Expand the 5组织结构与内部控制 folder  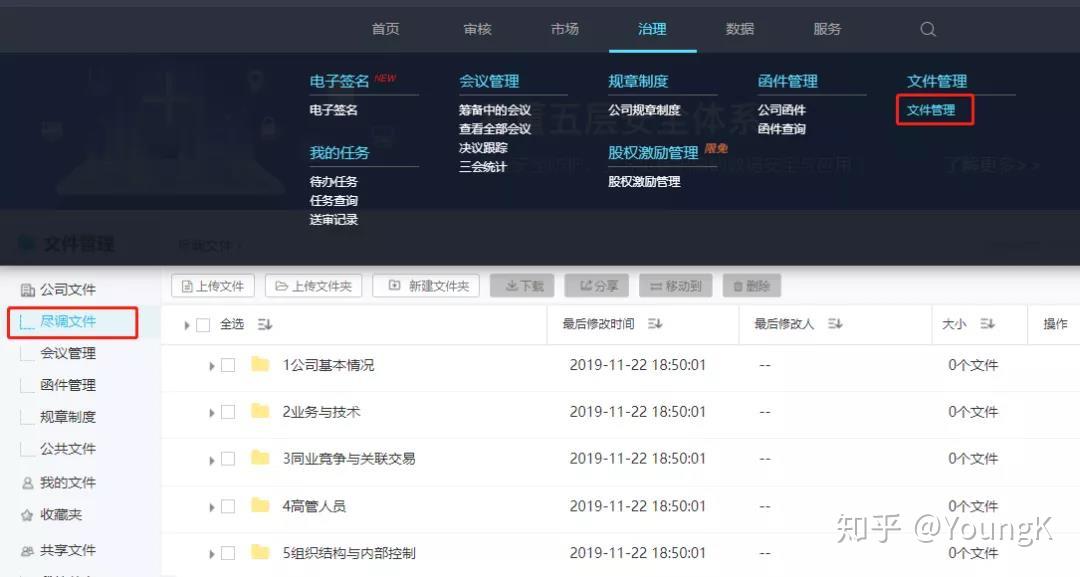click(x=210, y=553)
